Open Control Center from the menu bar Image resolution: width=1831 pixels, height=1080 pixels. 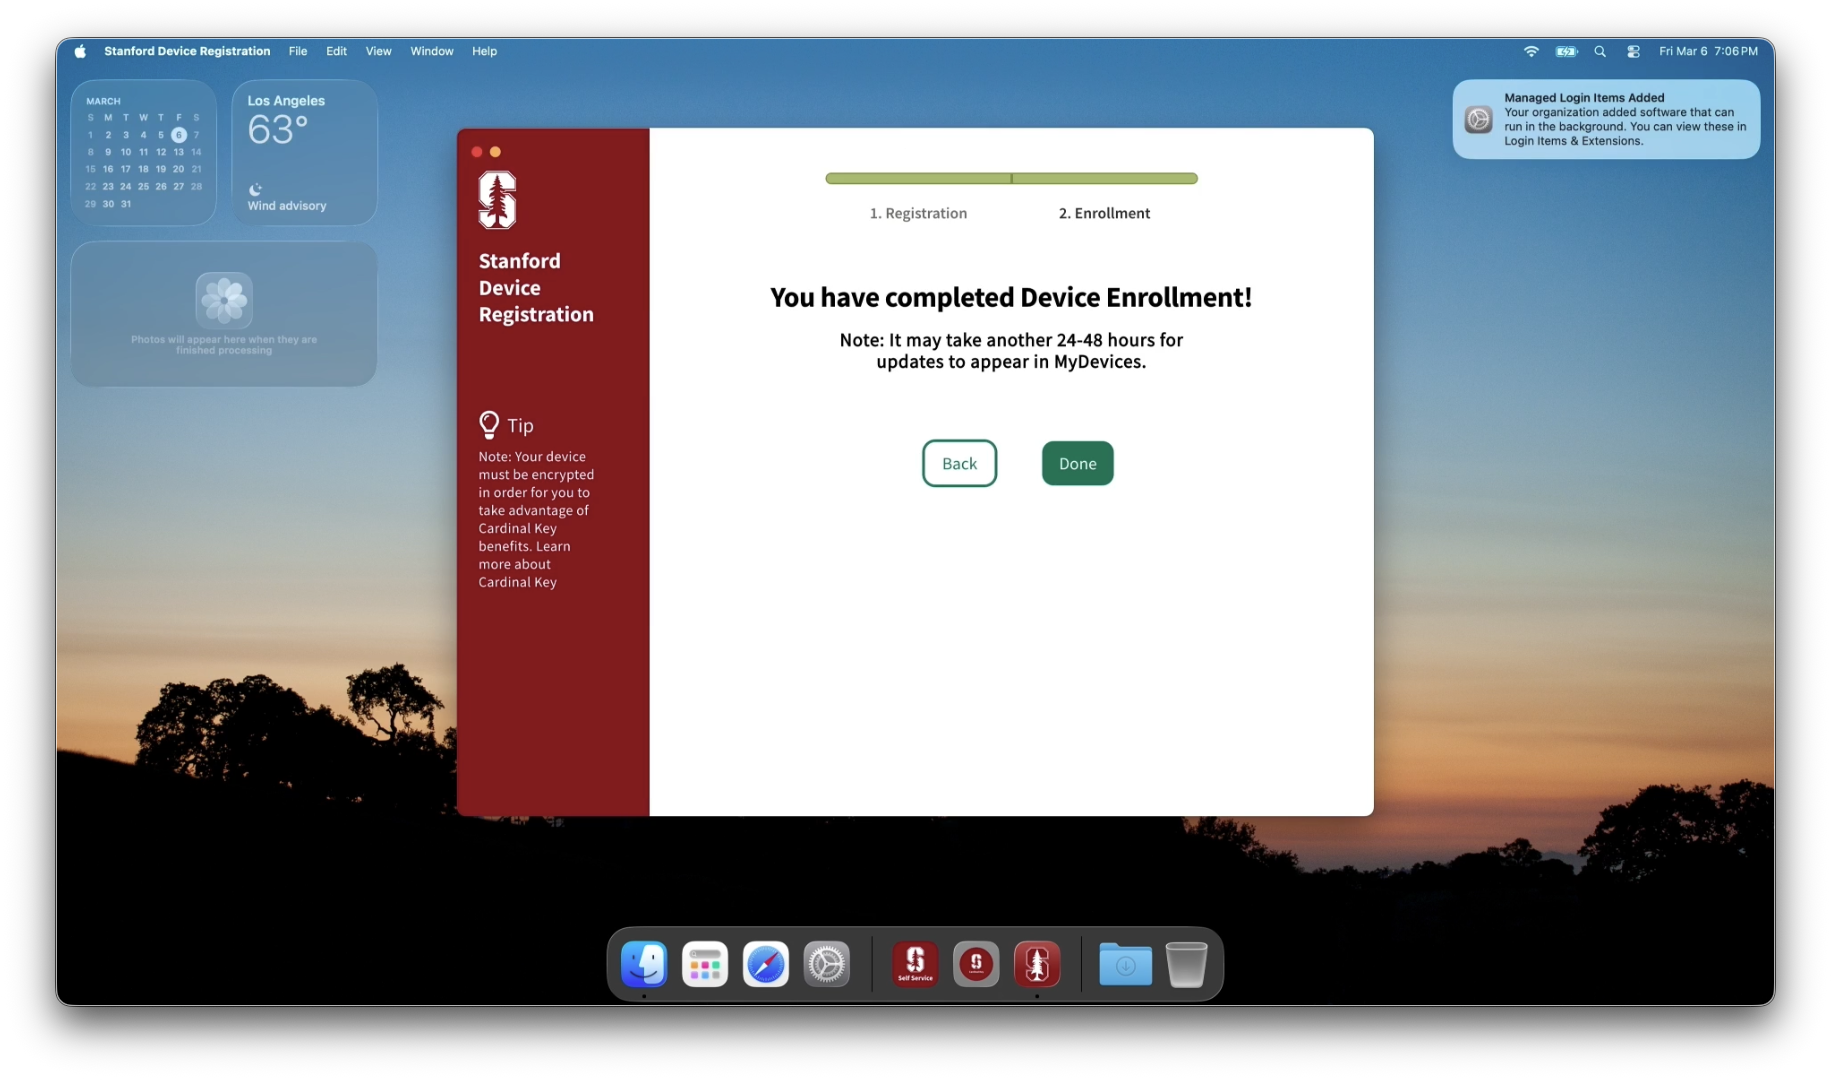pyautogui.click(x=1633, y=51)
